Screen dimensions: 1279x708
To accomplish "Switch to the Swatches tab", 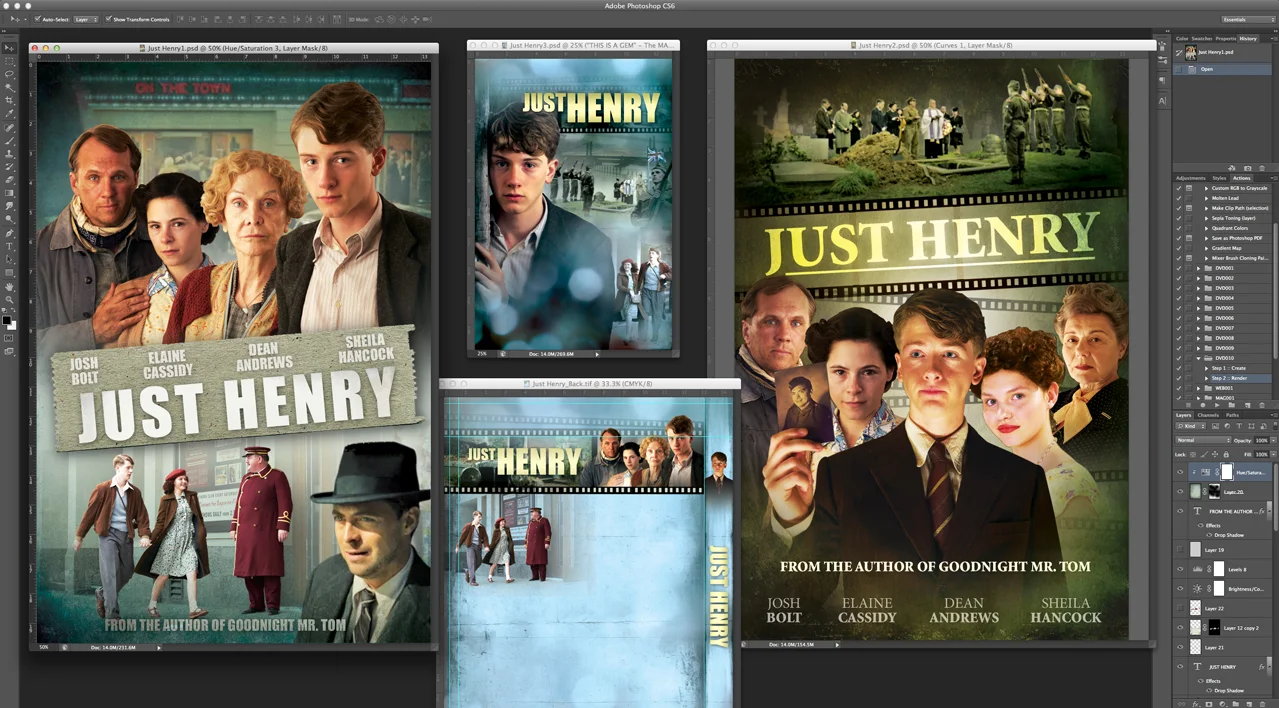I will (x=1202, y=39).
